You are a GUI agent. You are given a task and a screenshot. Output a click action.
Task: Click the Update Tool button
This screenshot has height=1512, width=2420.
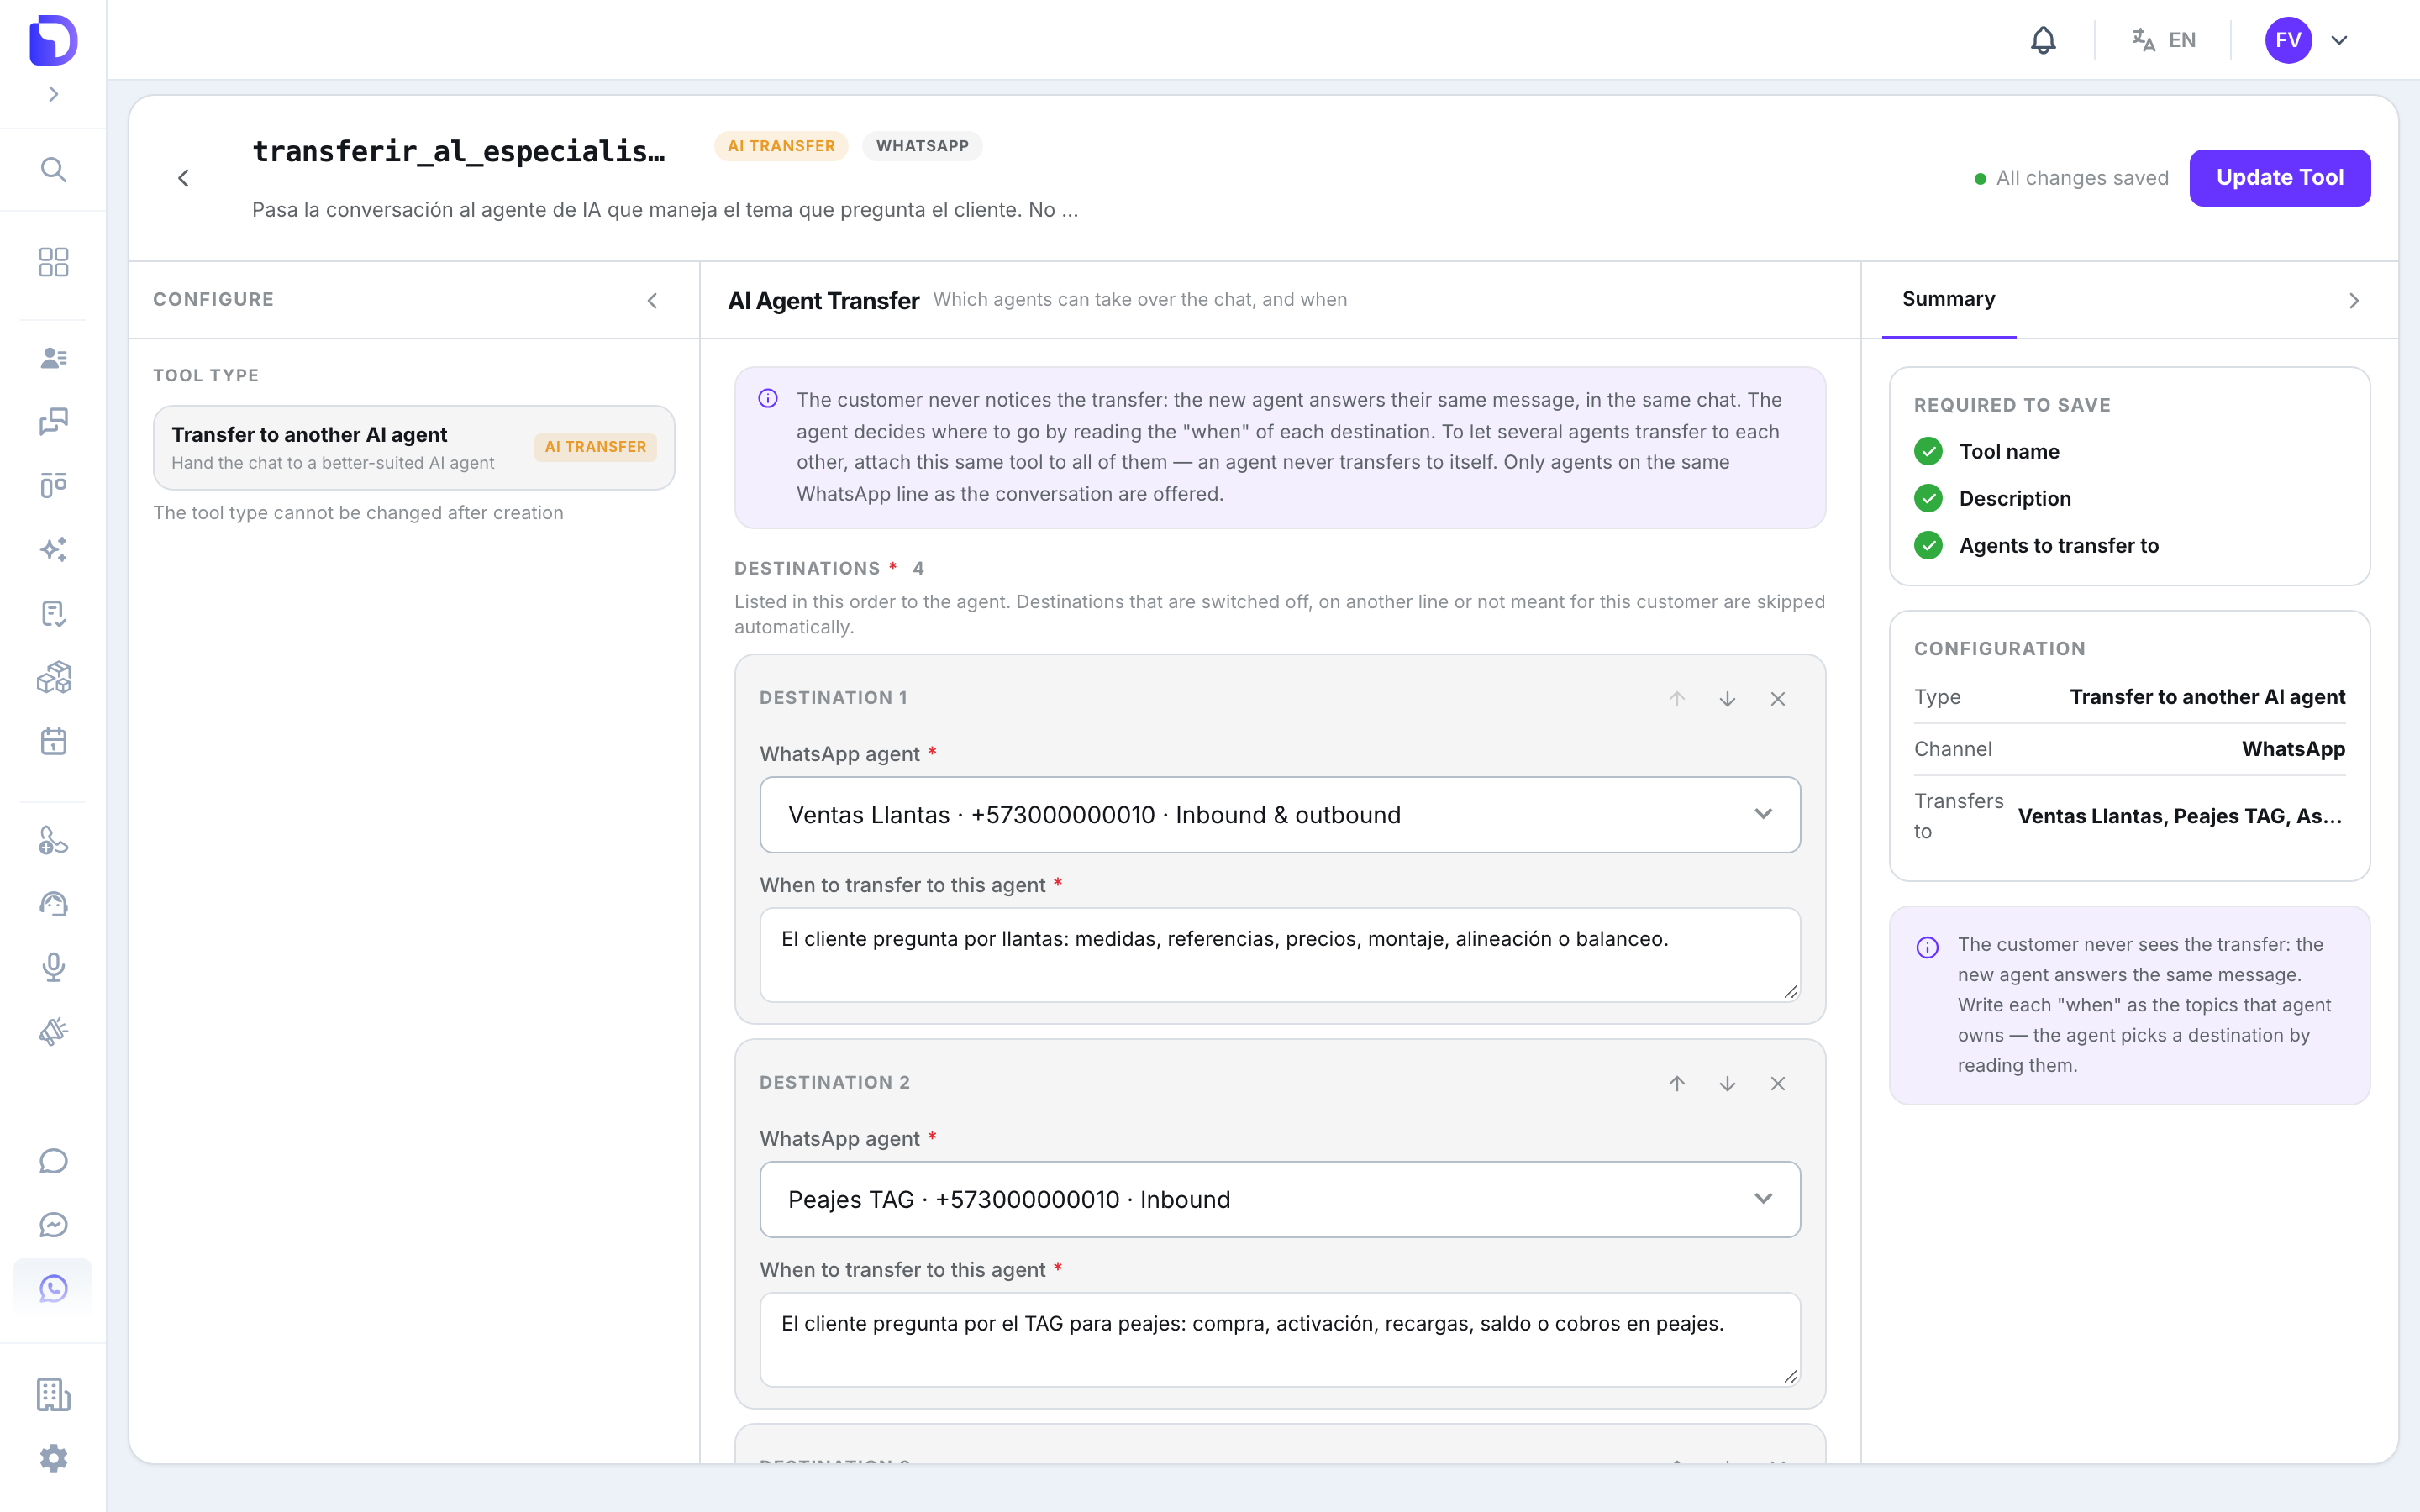[x=2279, y=177]
